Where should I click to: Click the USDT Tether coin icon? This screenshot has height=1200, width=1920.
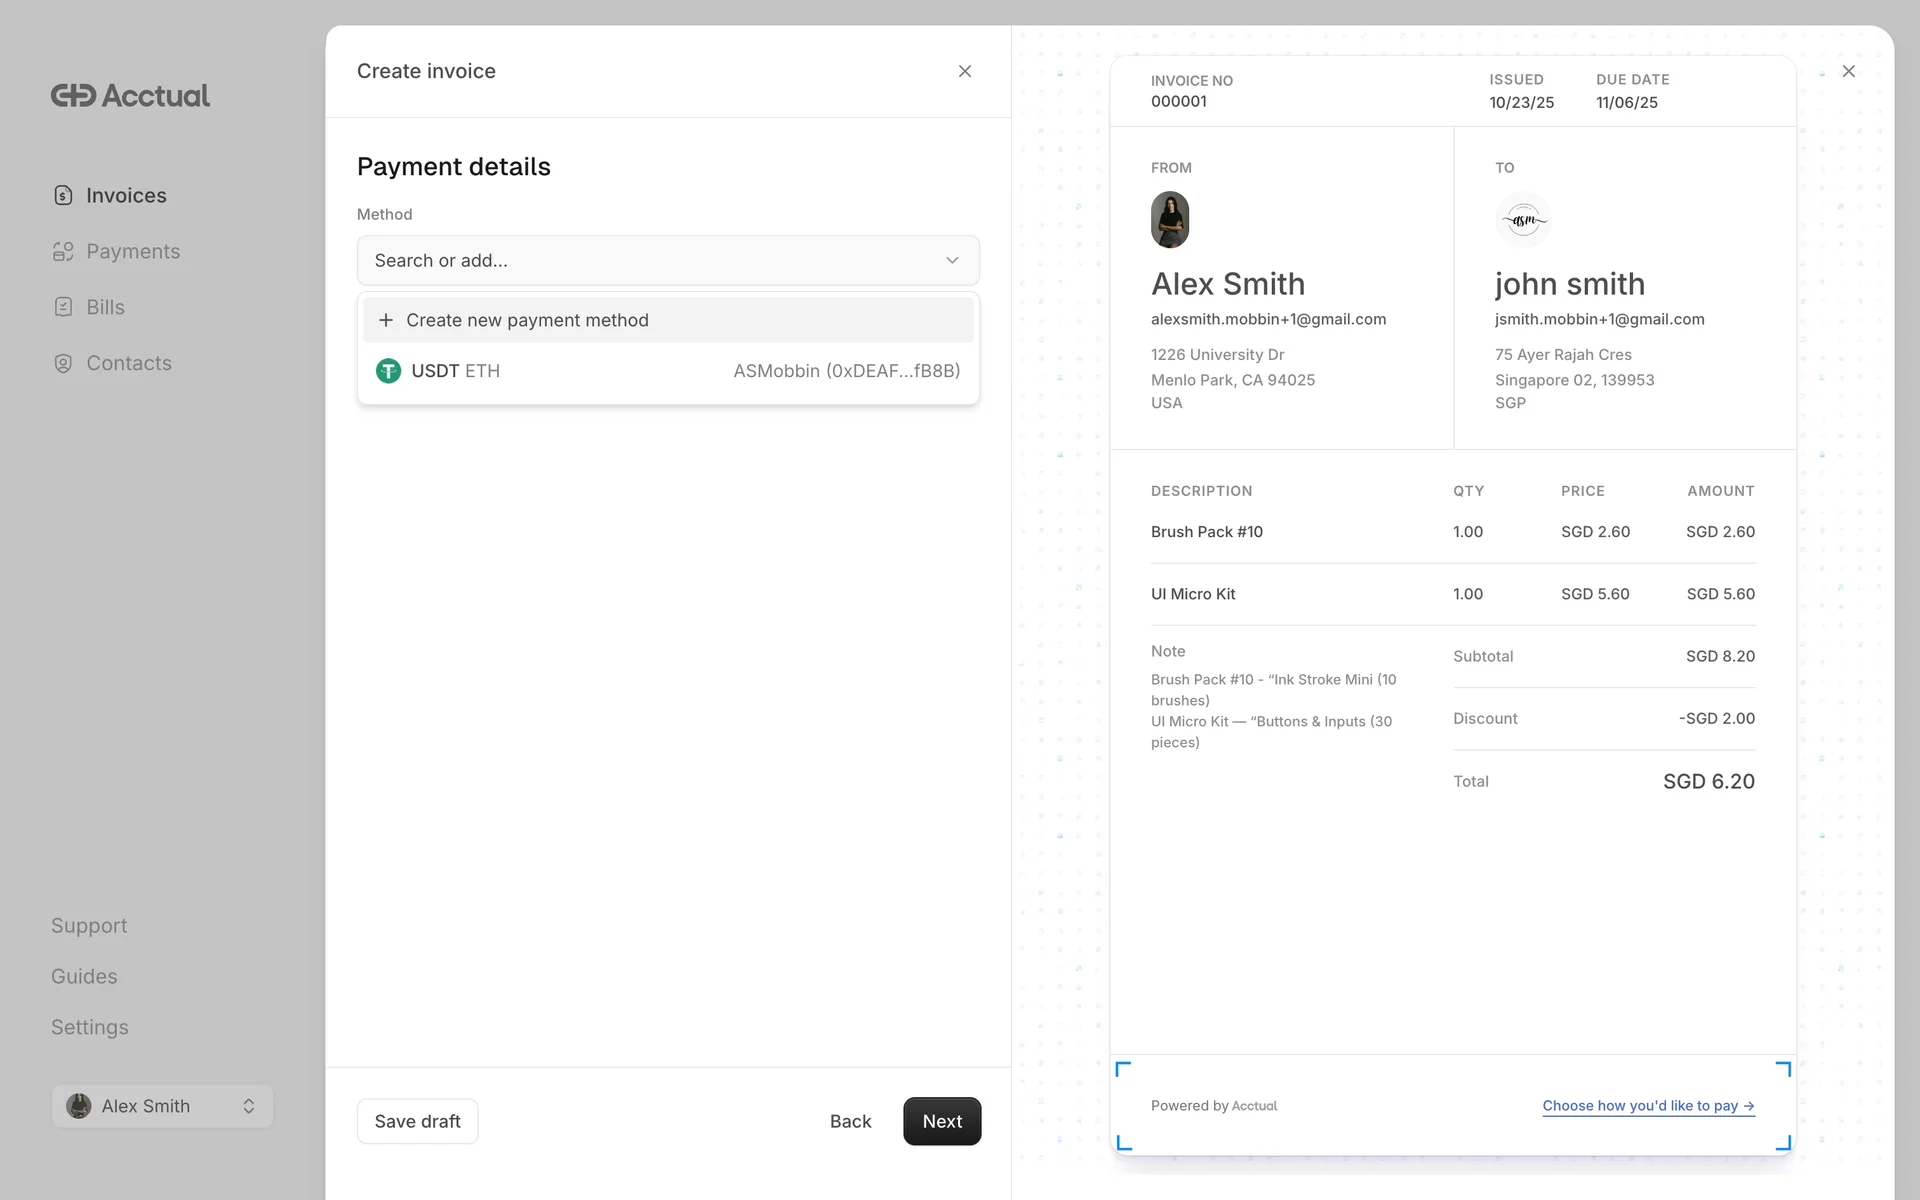click(x=388, y=371)
